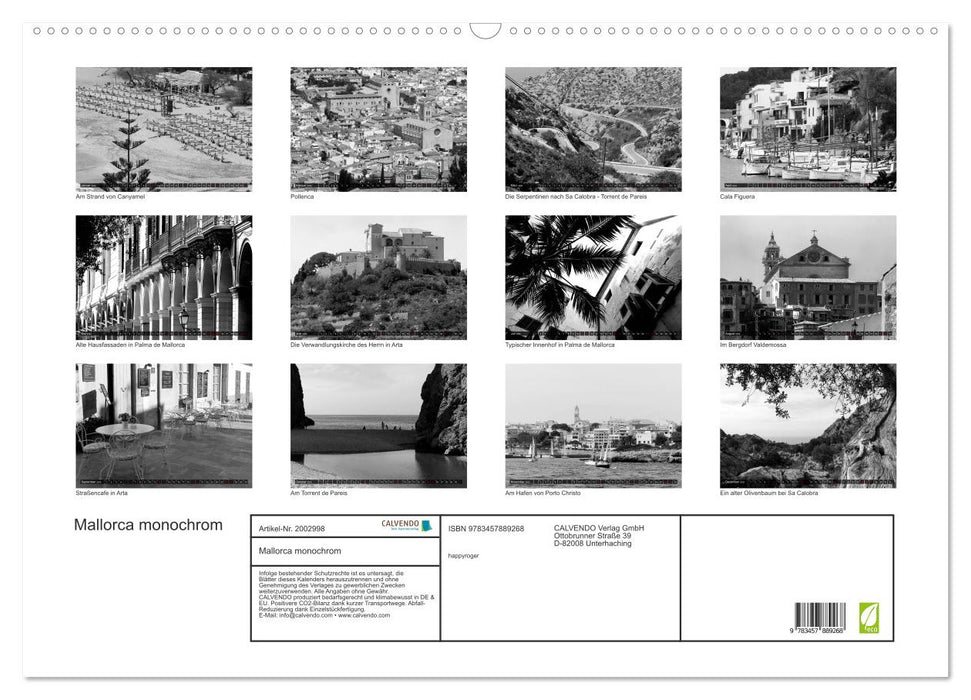971x700 pixels.
Task: Open the Palma courtyard palm photo
Action: [x=593, y=276]
